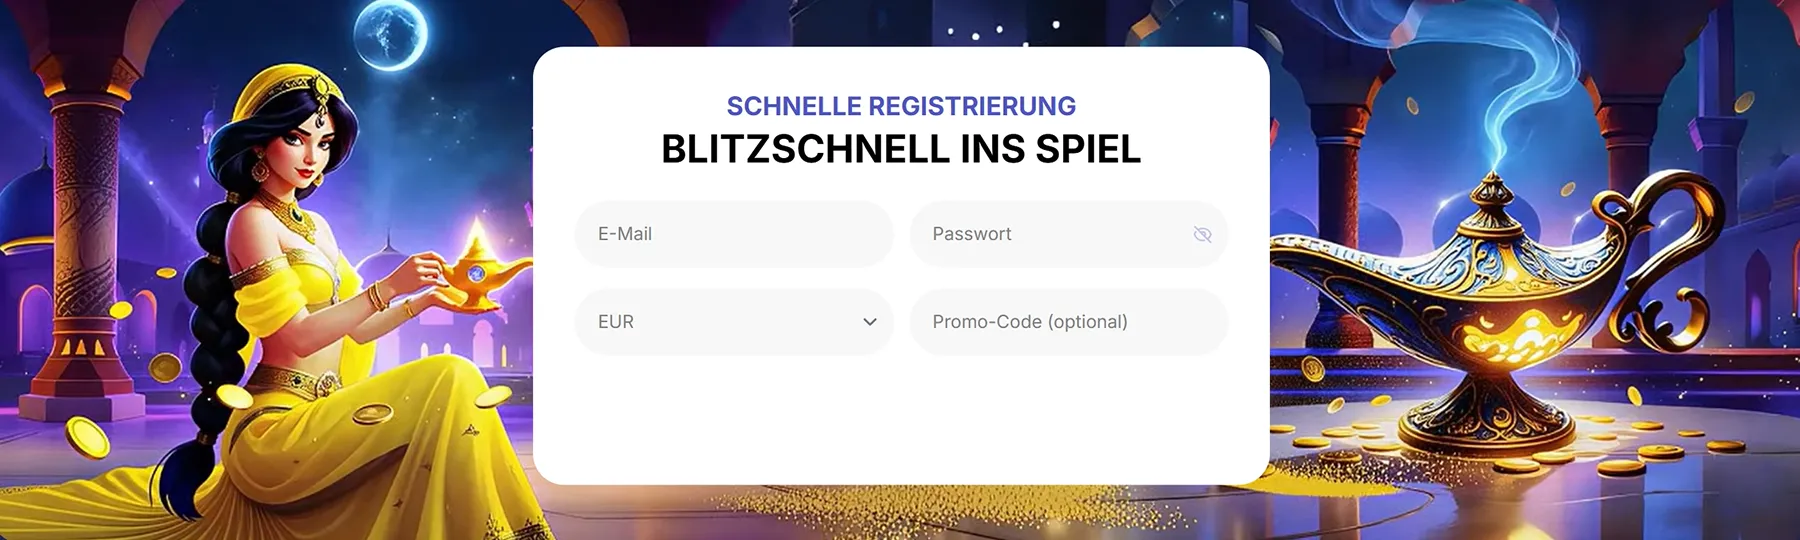Click the large gold coin at bottom left
1800x540 pixels.
(x=88, y=436)
